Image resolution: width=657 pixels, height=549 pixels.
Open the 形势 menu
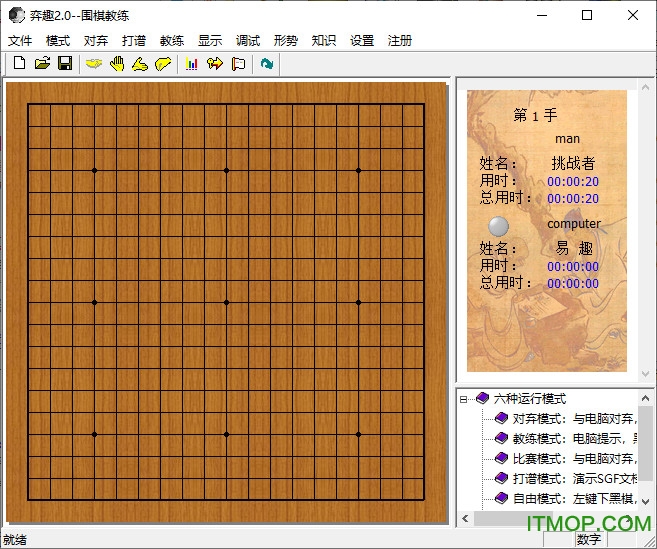pos(286,41)
